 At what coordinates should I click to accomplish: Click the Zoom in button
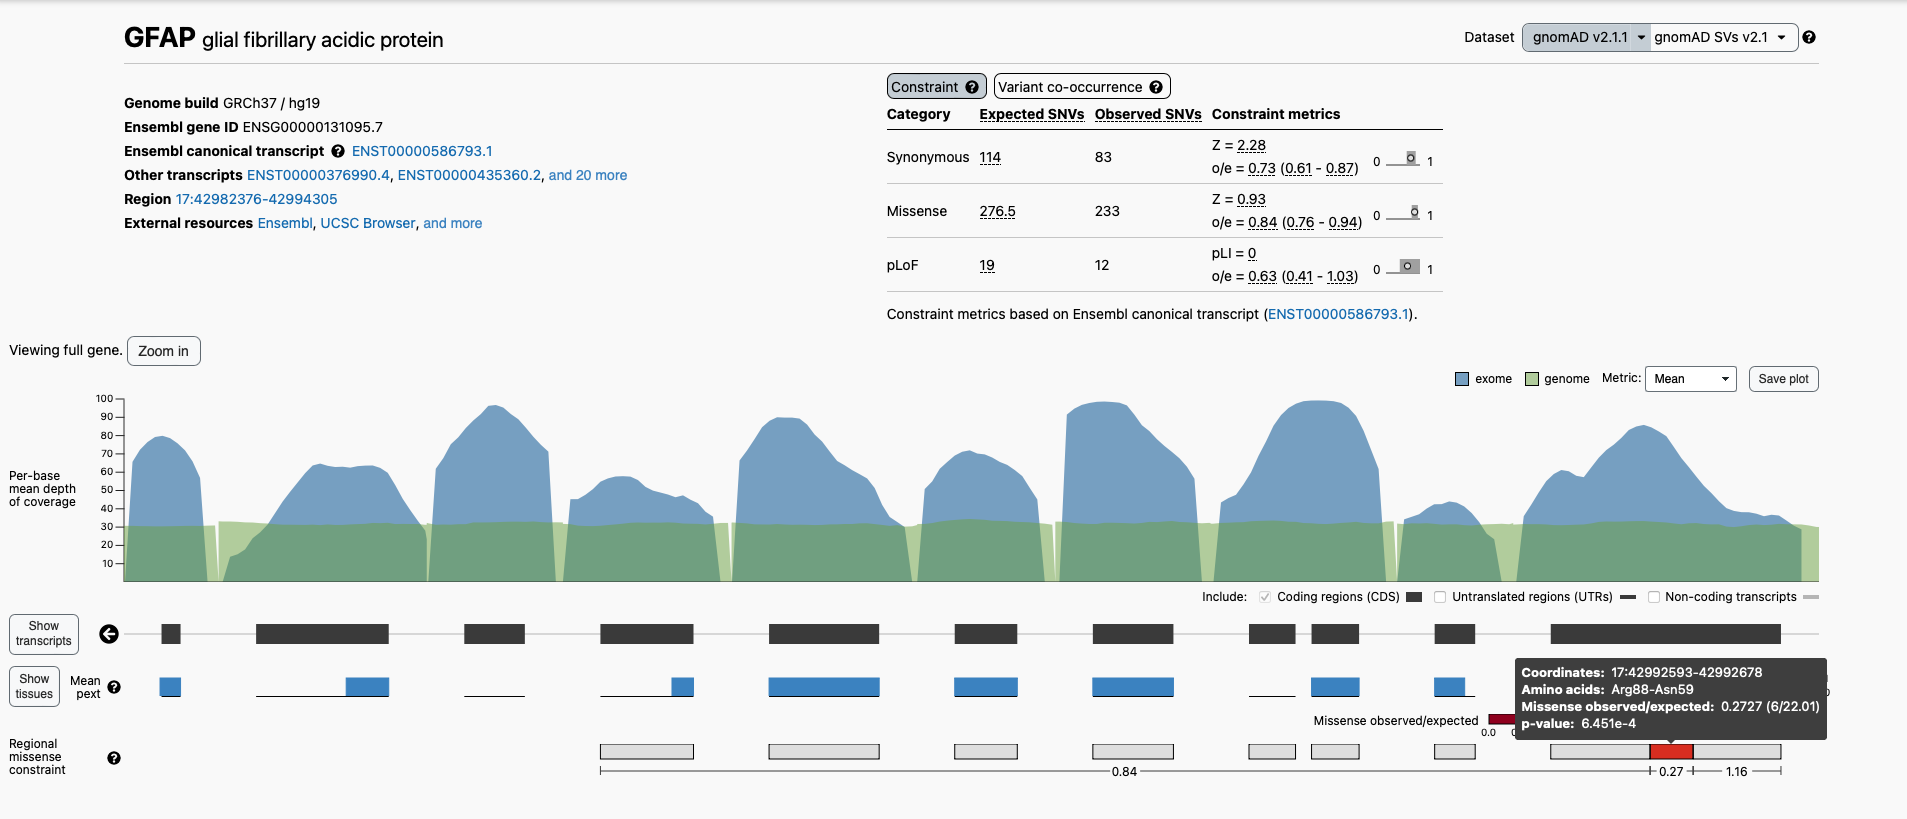(164, 351)
